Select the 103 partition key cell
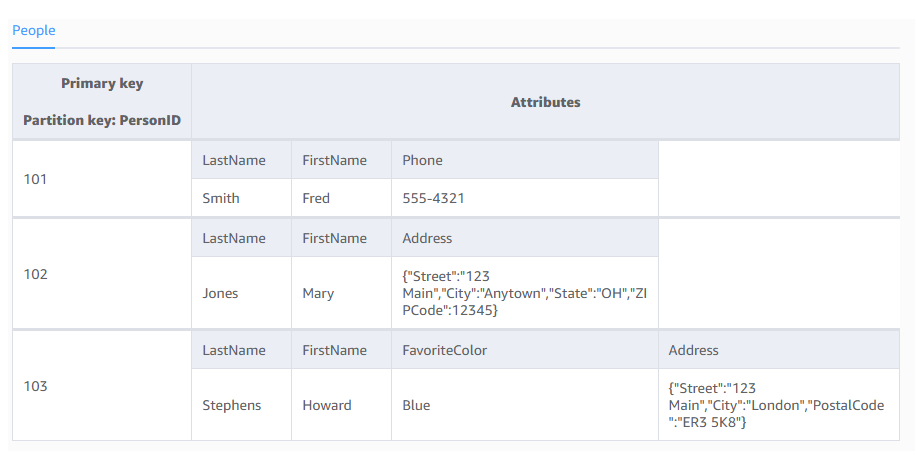 [x=102, y=386]
